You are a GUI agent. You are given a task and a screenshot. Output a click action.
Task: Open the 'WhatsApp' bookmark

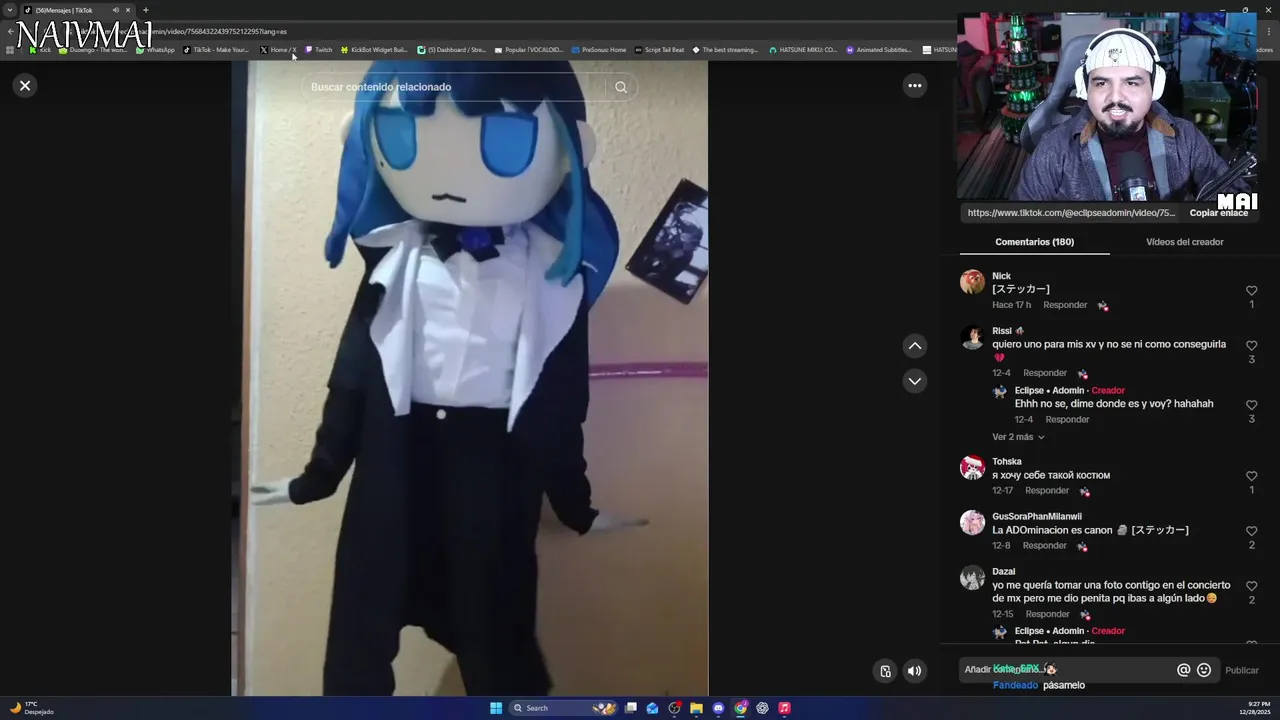point(155,50)
